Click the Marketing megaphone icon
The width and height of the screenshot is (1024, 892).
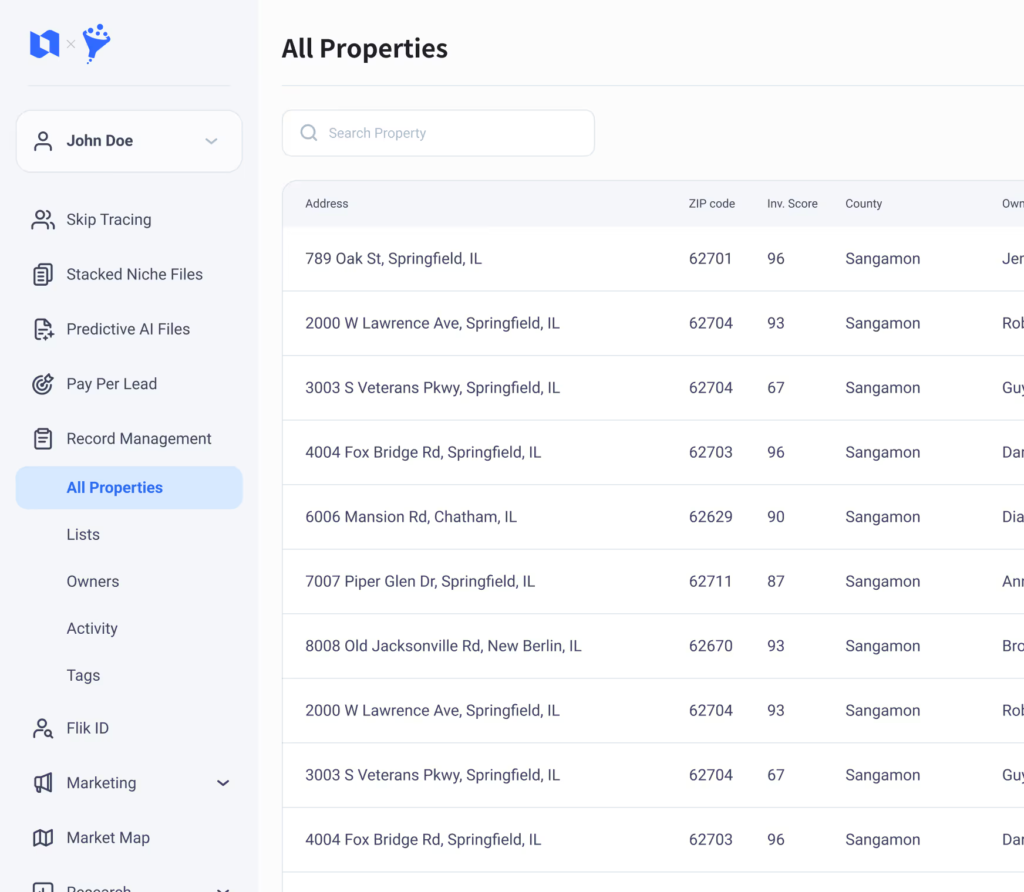(x=43, y=783)
